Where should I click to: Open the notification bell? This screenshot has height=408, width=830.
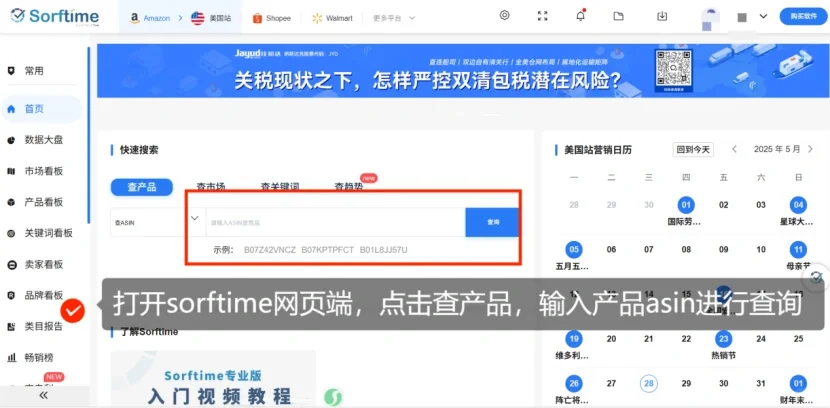tap(581, 15)
